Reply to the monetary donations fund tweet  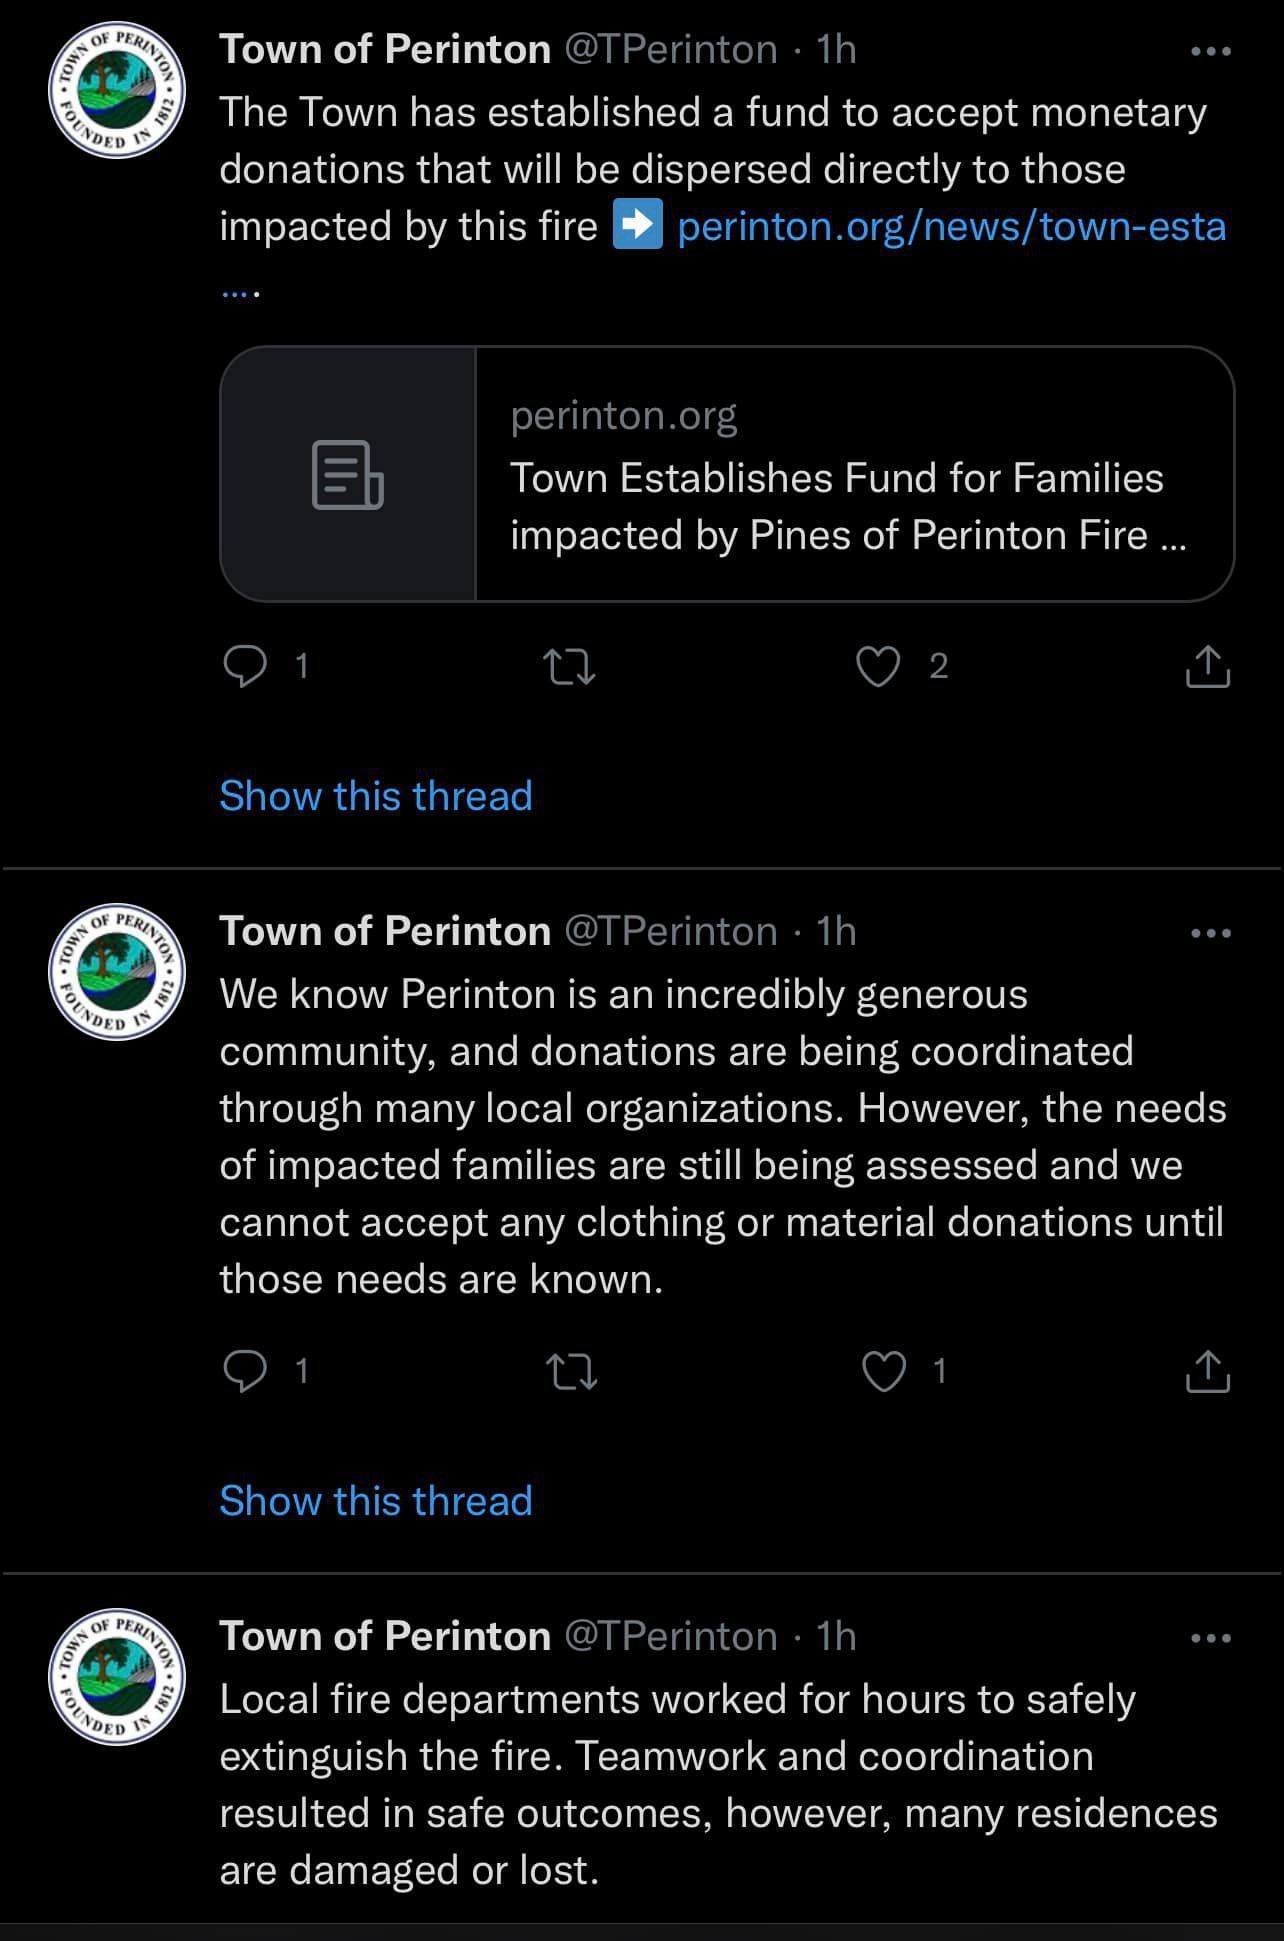coord(245,666)
